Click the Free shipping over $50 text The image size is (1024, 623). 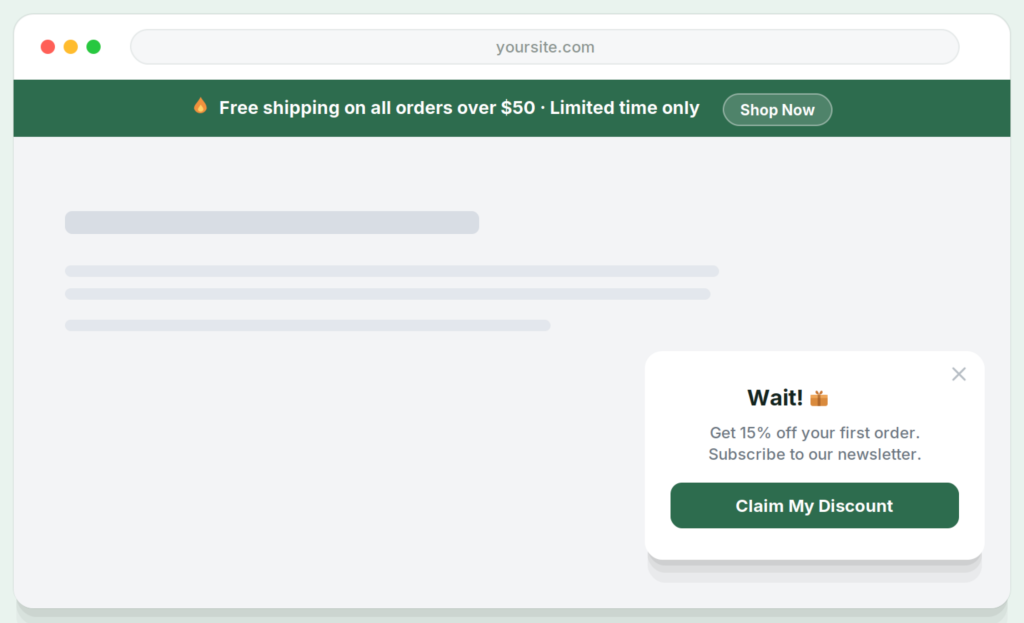(377, 108)
